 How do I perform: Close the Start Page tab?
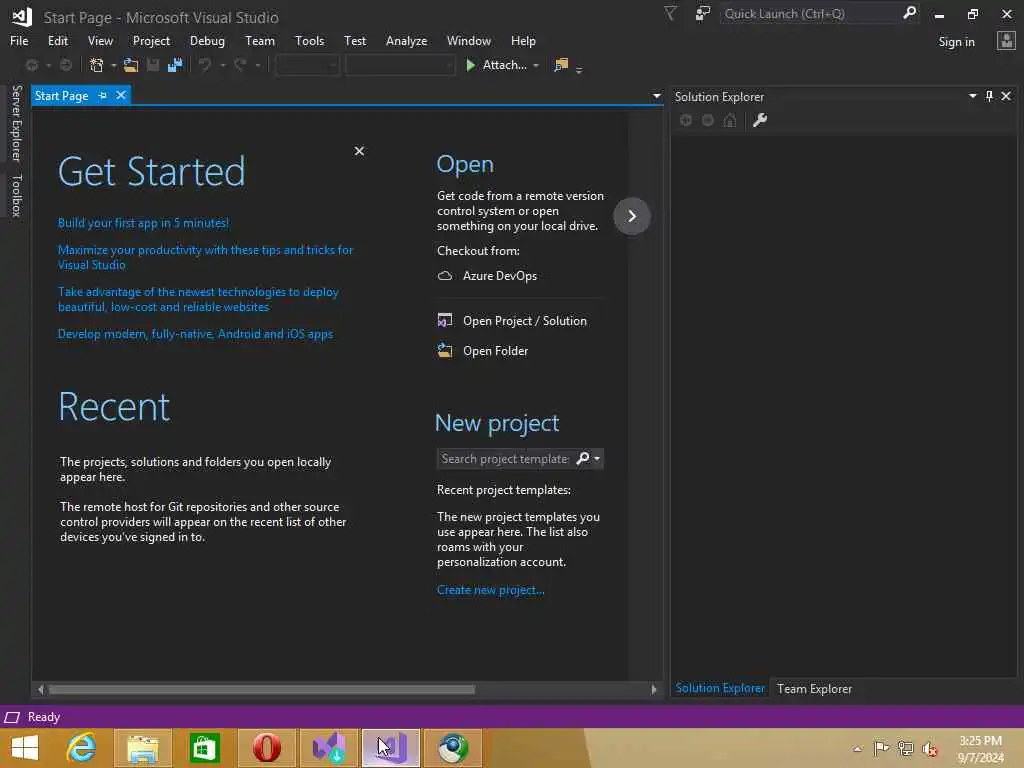(x=121, y=95)
